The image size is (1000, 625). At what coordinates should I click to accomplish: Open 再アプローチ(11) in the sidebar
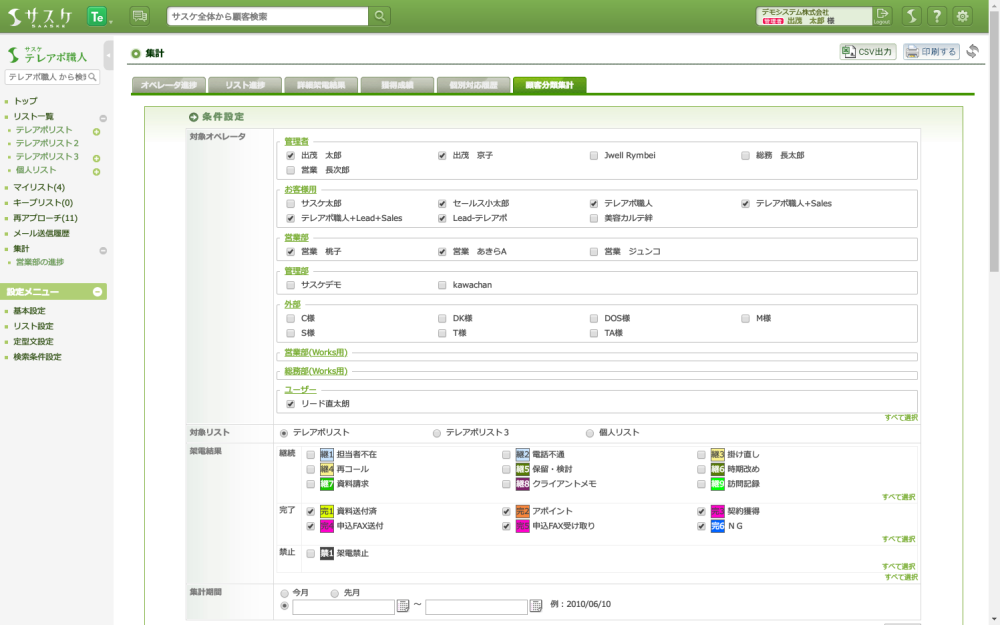45,218
